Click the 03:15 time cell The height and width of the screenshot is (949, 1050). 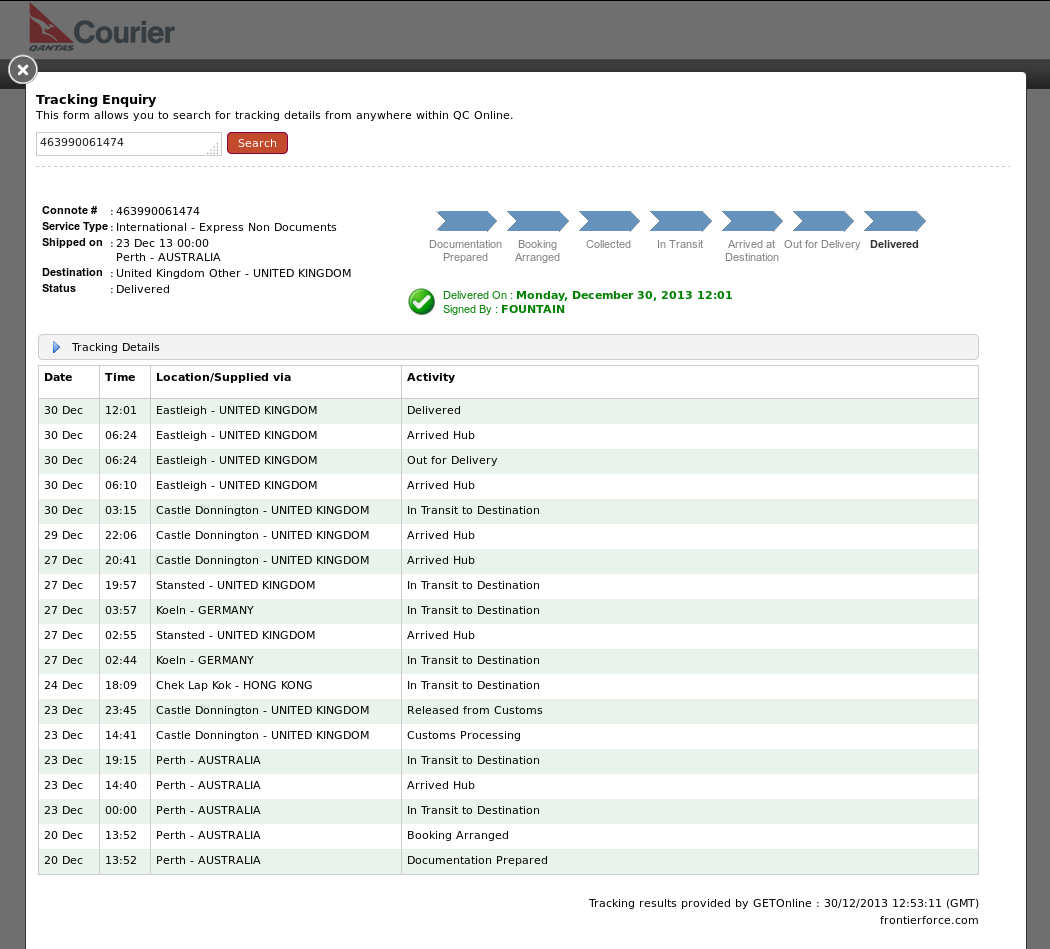pos(121,510)
